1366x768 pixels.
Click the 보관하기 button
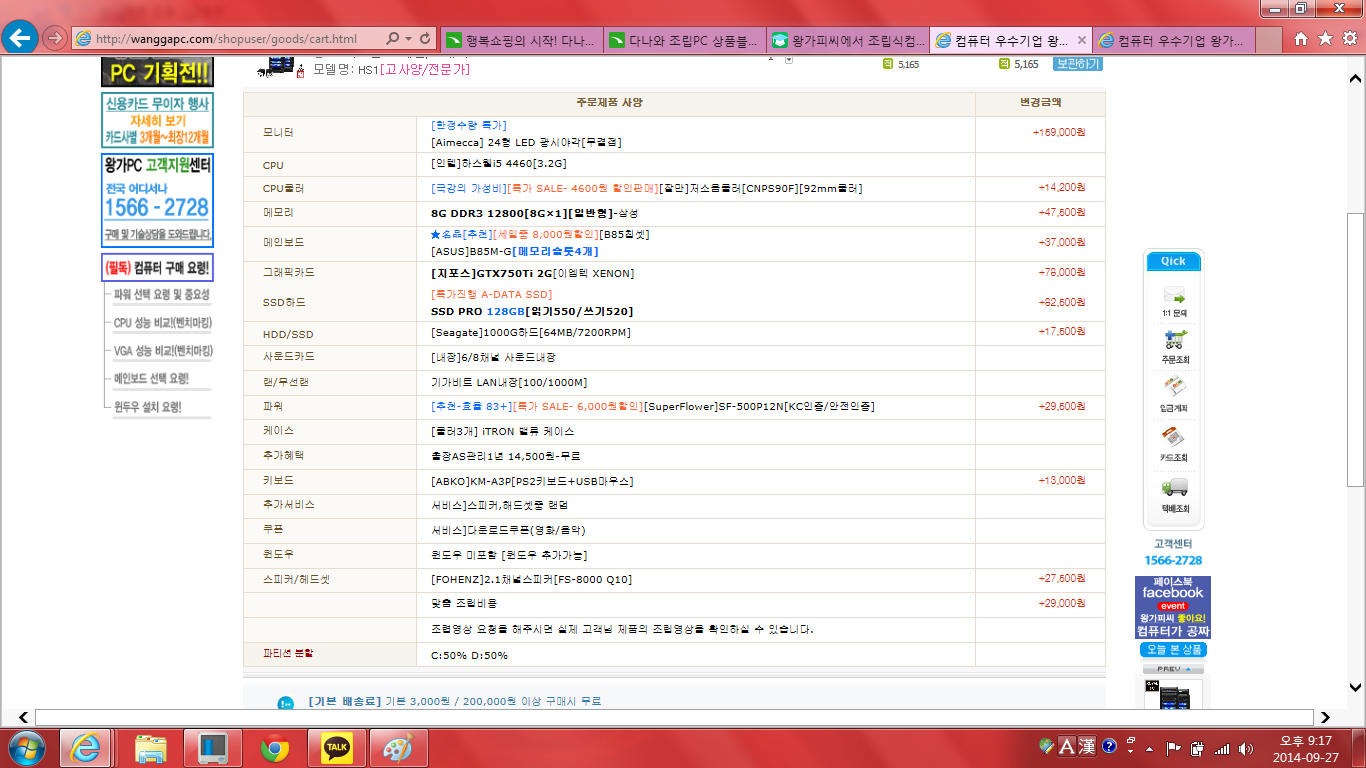point(1078,64)
